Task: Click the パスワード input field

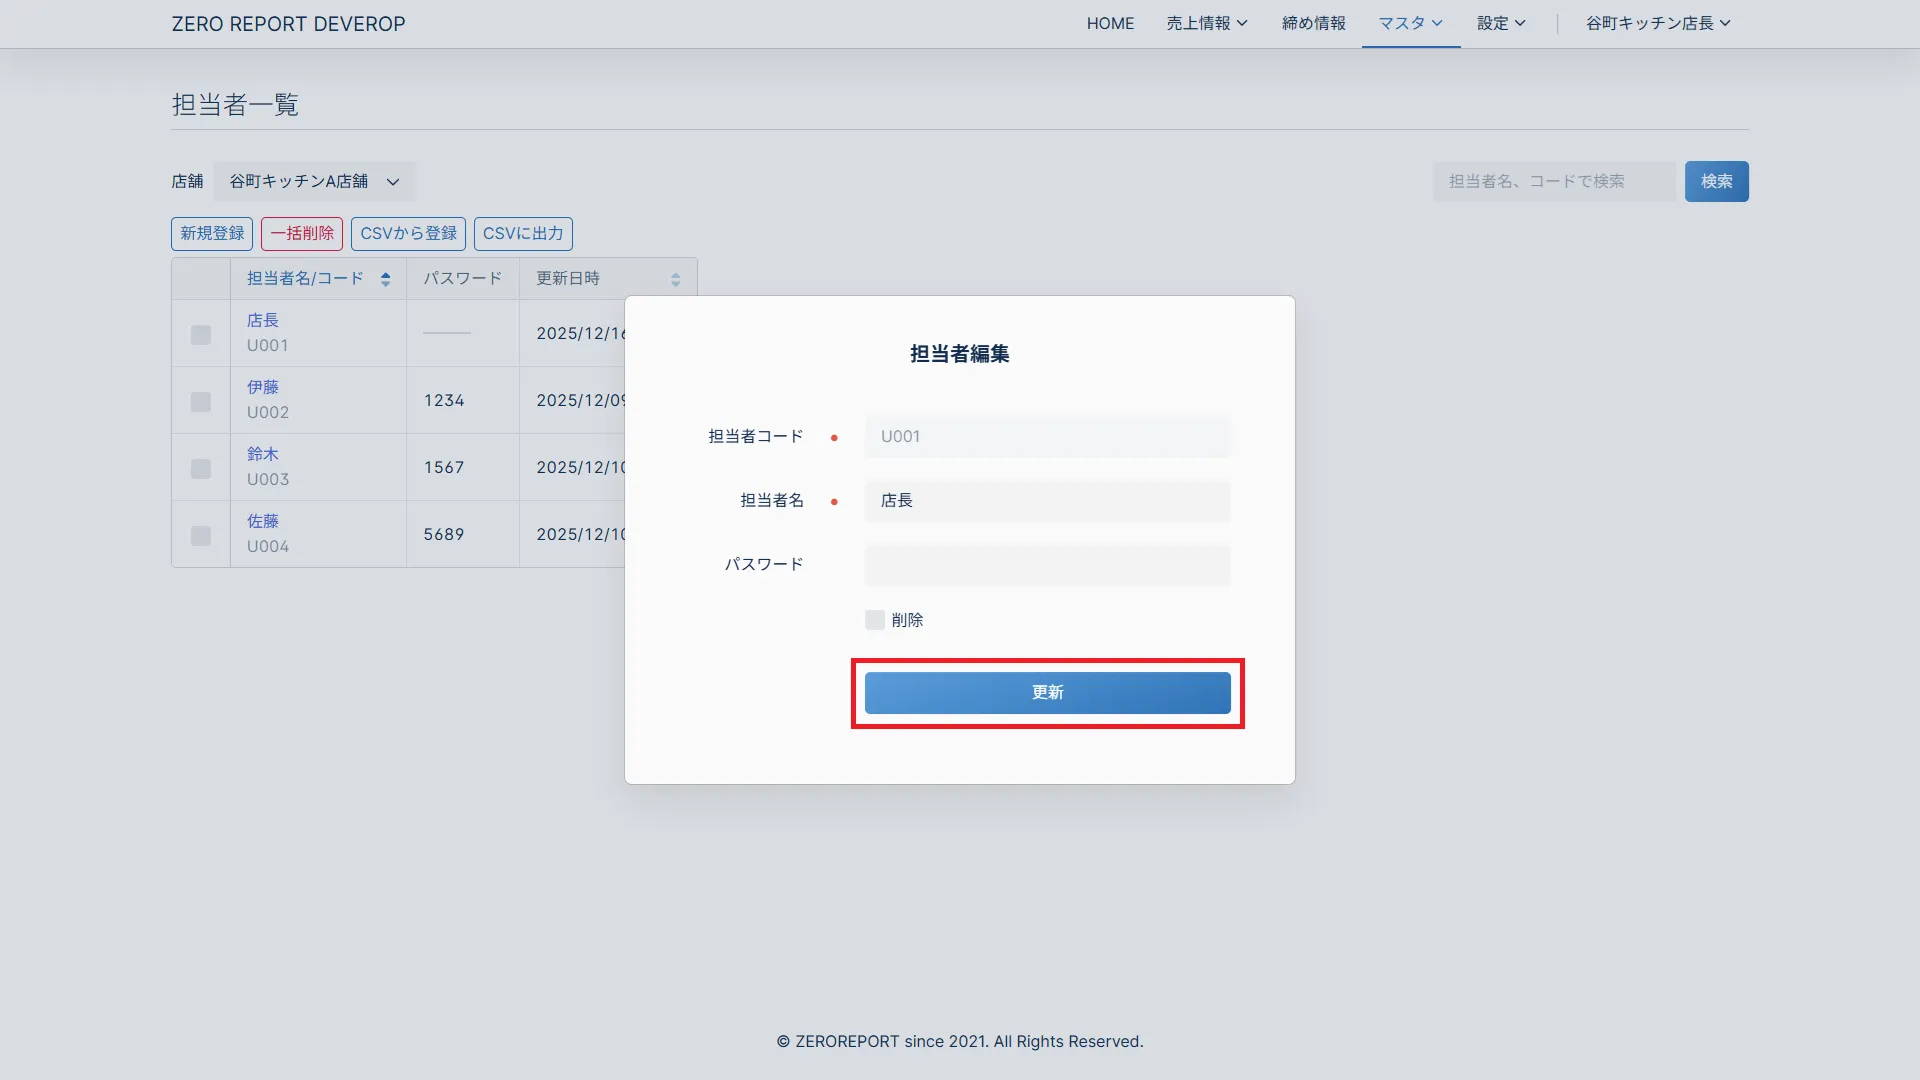Action: tap(1047, 565)
